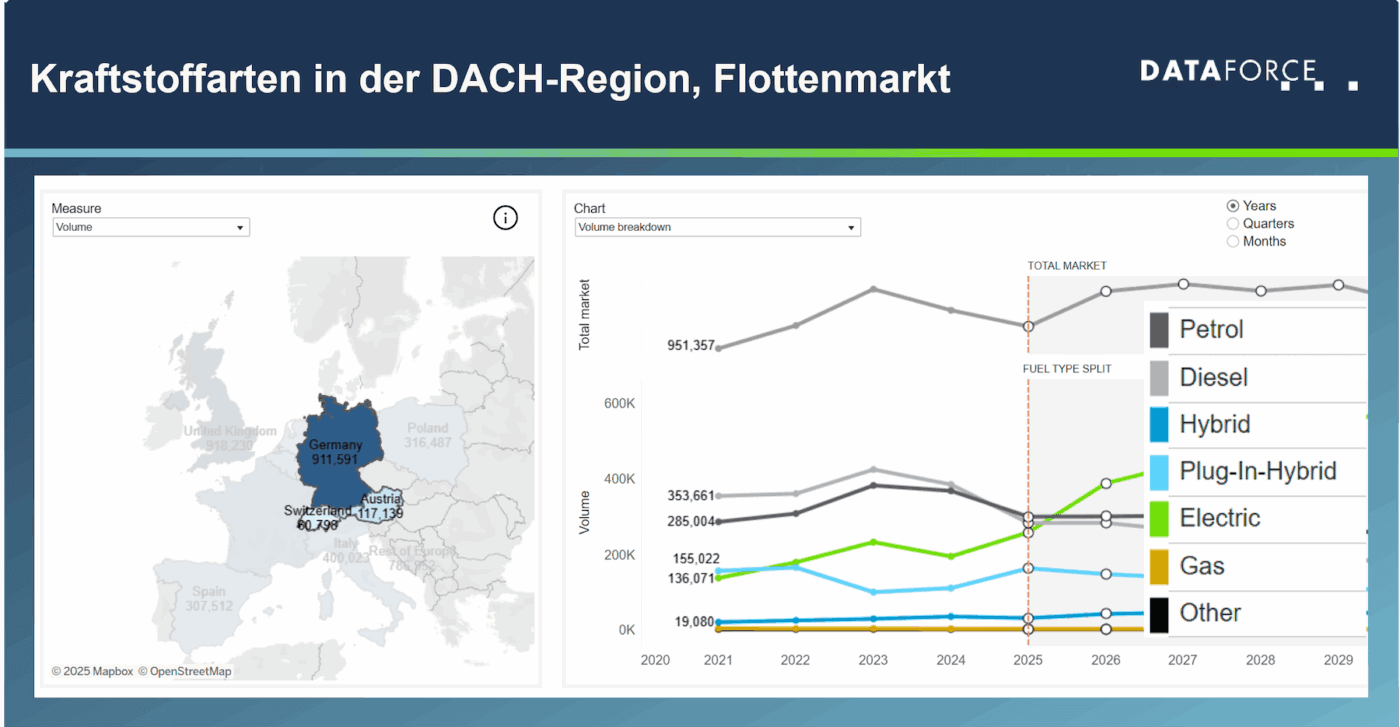Select Germany on the map
The image size is (1400, 727).
click(x=336, y=450)
